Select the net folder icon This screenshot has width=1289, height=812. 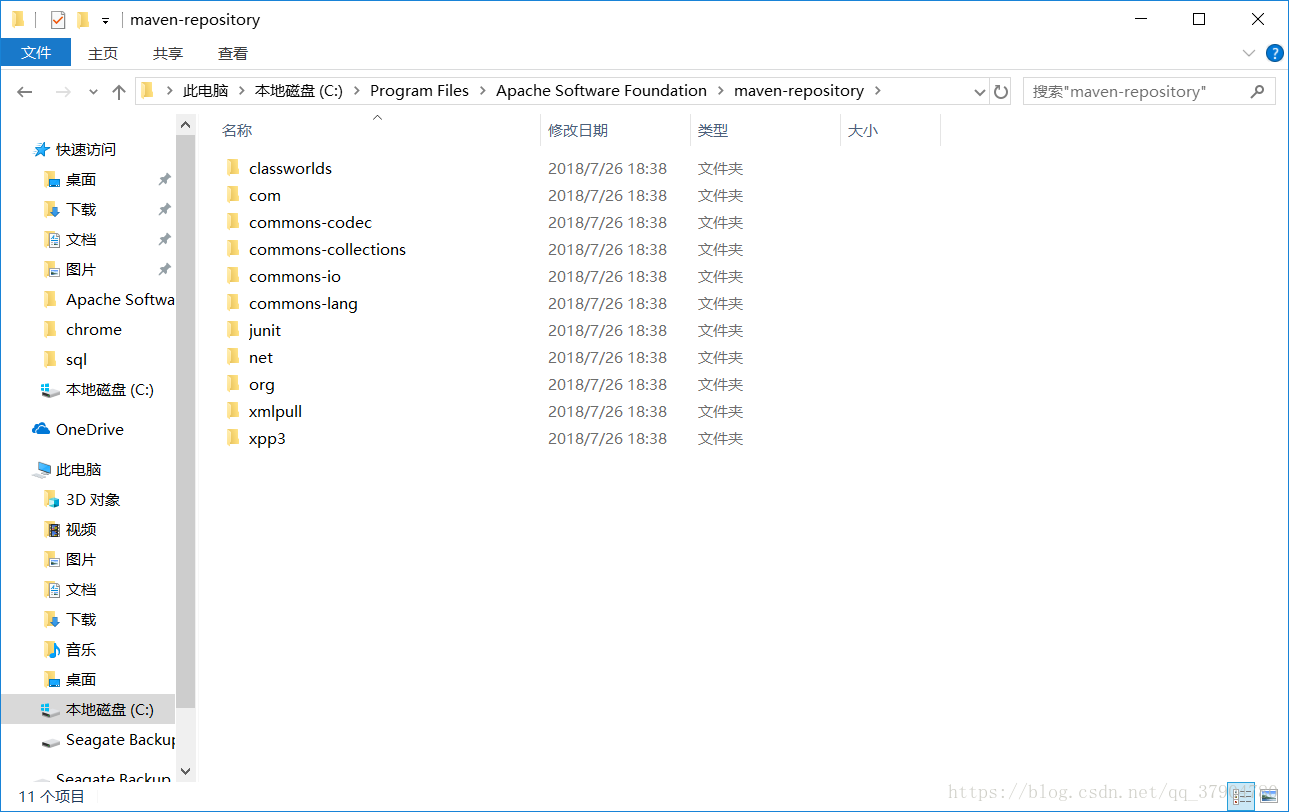click(x=233, y=357)
